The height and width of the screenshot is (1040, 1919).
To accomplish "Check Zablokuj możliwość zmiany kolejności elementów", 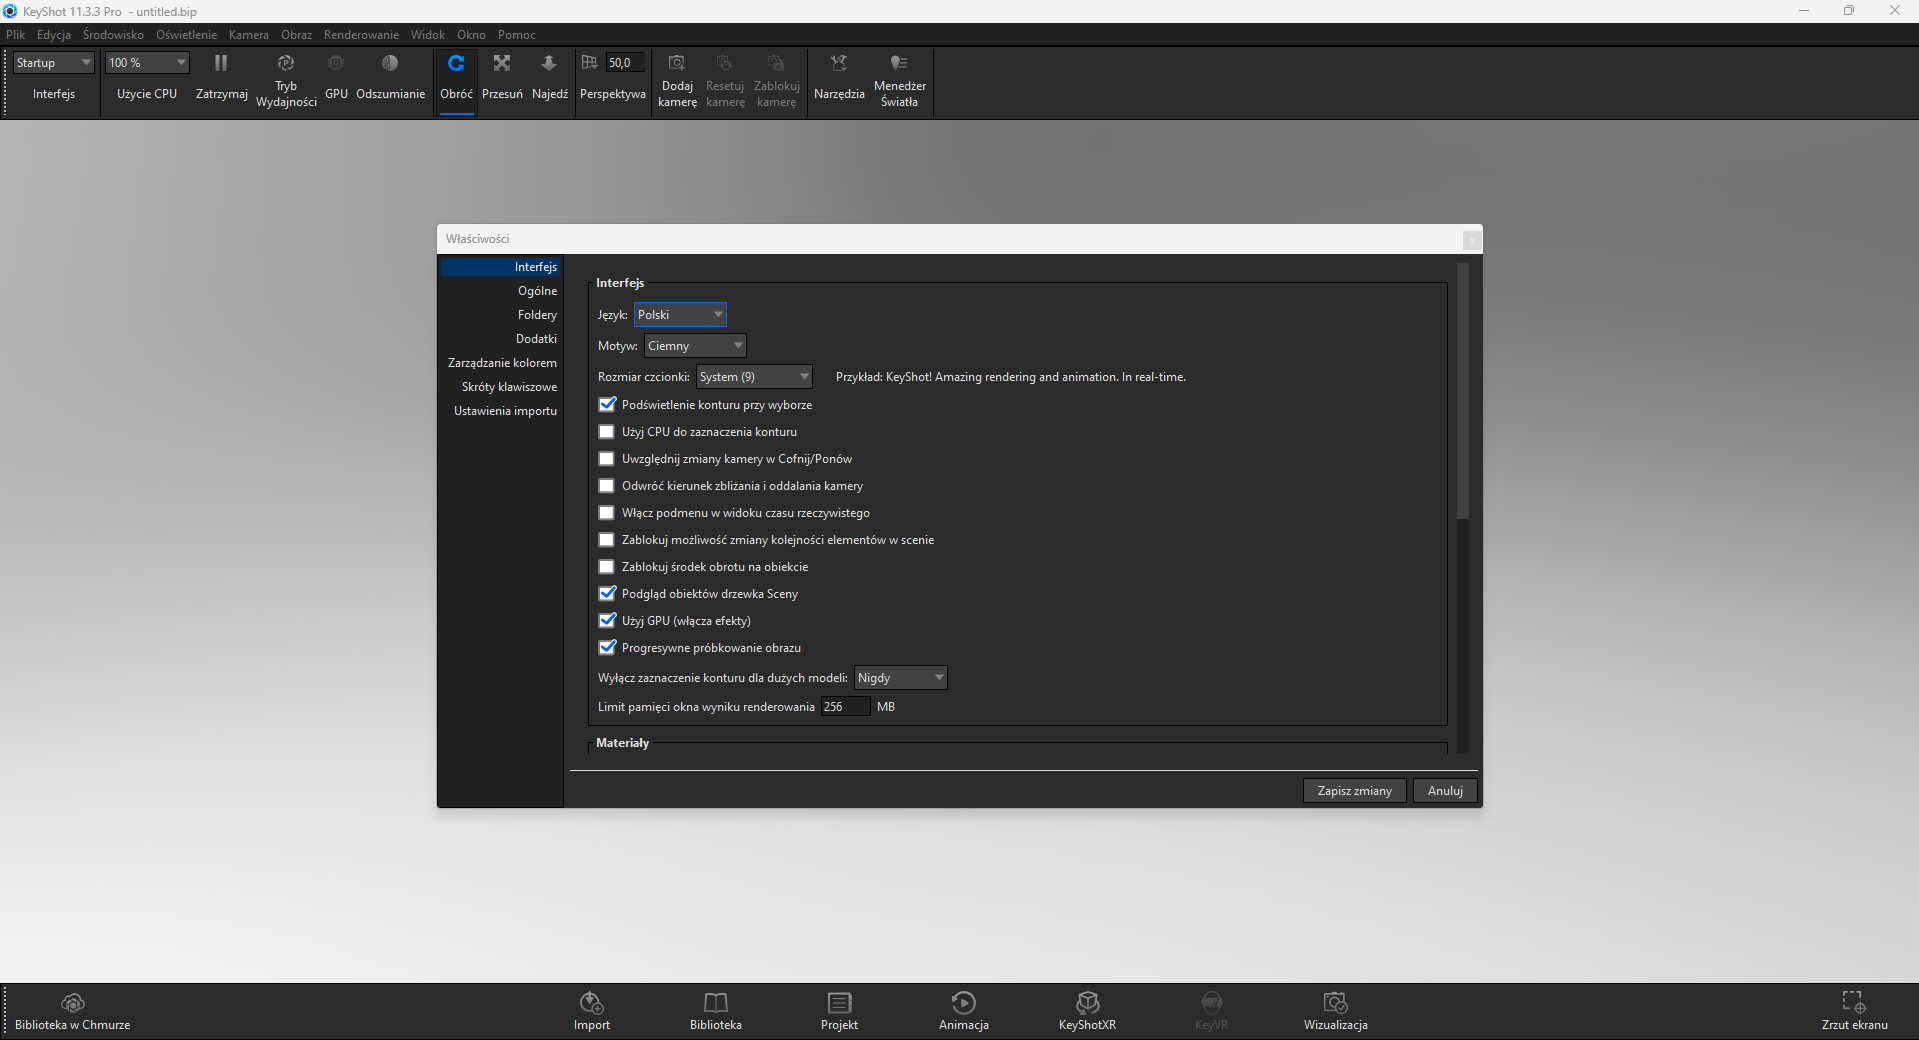I will [606, 540].
